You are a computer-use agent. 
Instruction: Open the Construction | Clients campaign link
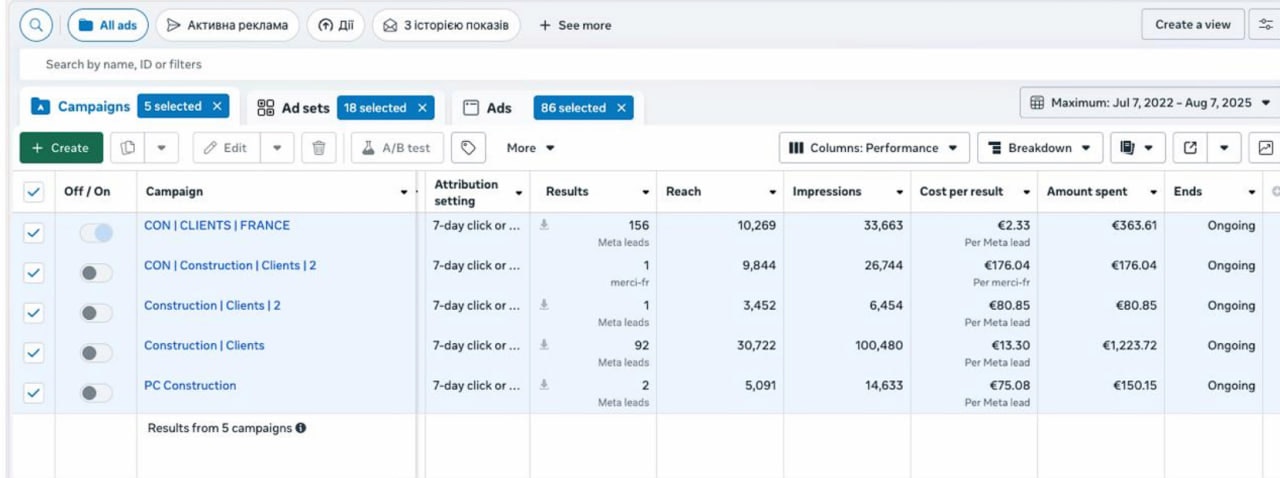pyautogui.click(x=204, y=345)
